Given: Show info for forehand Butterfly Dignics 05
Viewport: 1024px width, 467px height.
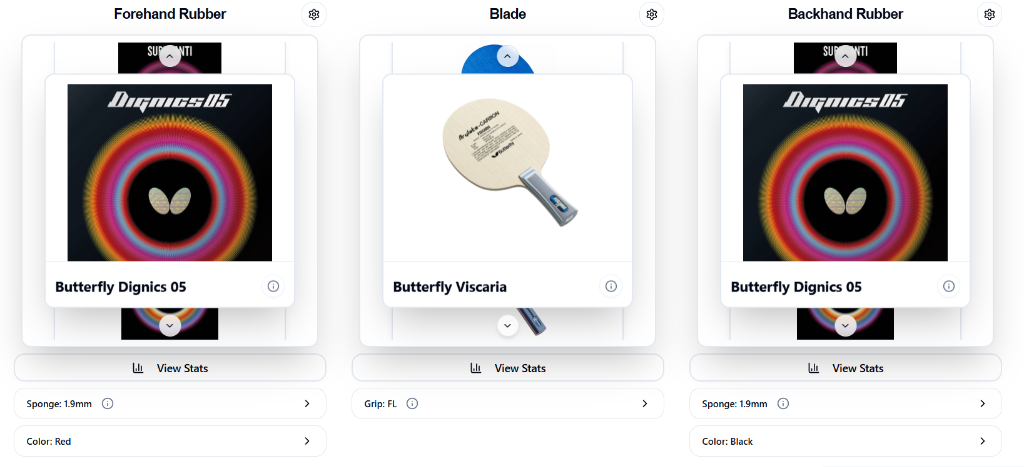Looking at the screenshot, I should click(x=273, y=287).
